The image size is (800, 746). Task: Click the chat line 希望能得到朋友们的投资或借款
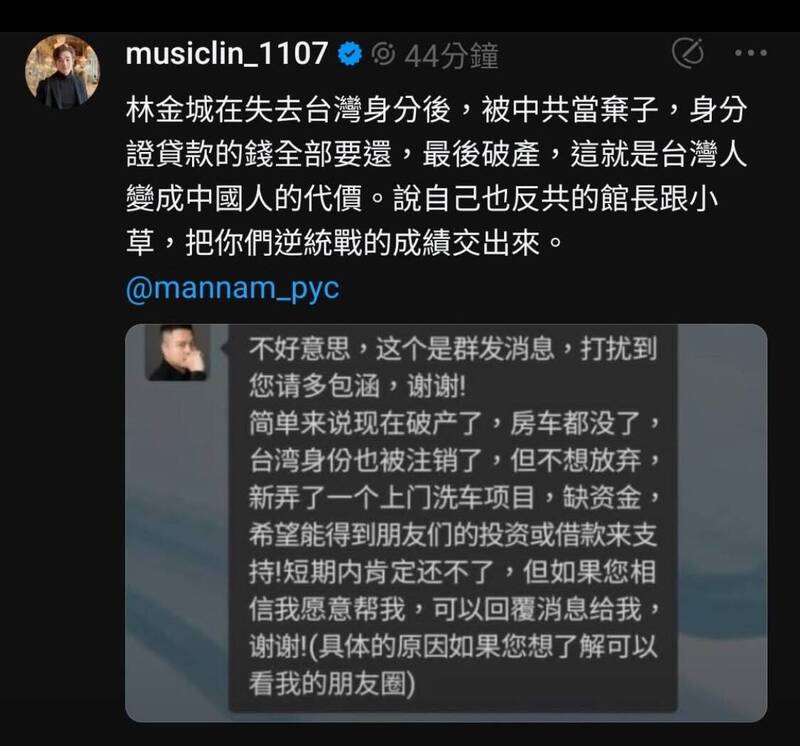453,535
